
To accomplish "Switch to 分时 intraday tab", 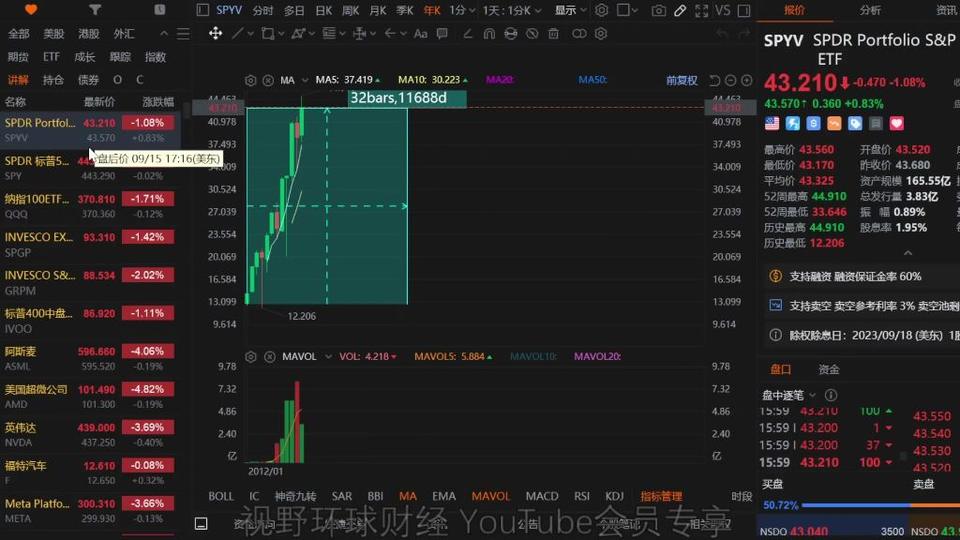I will pos(263,10).
